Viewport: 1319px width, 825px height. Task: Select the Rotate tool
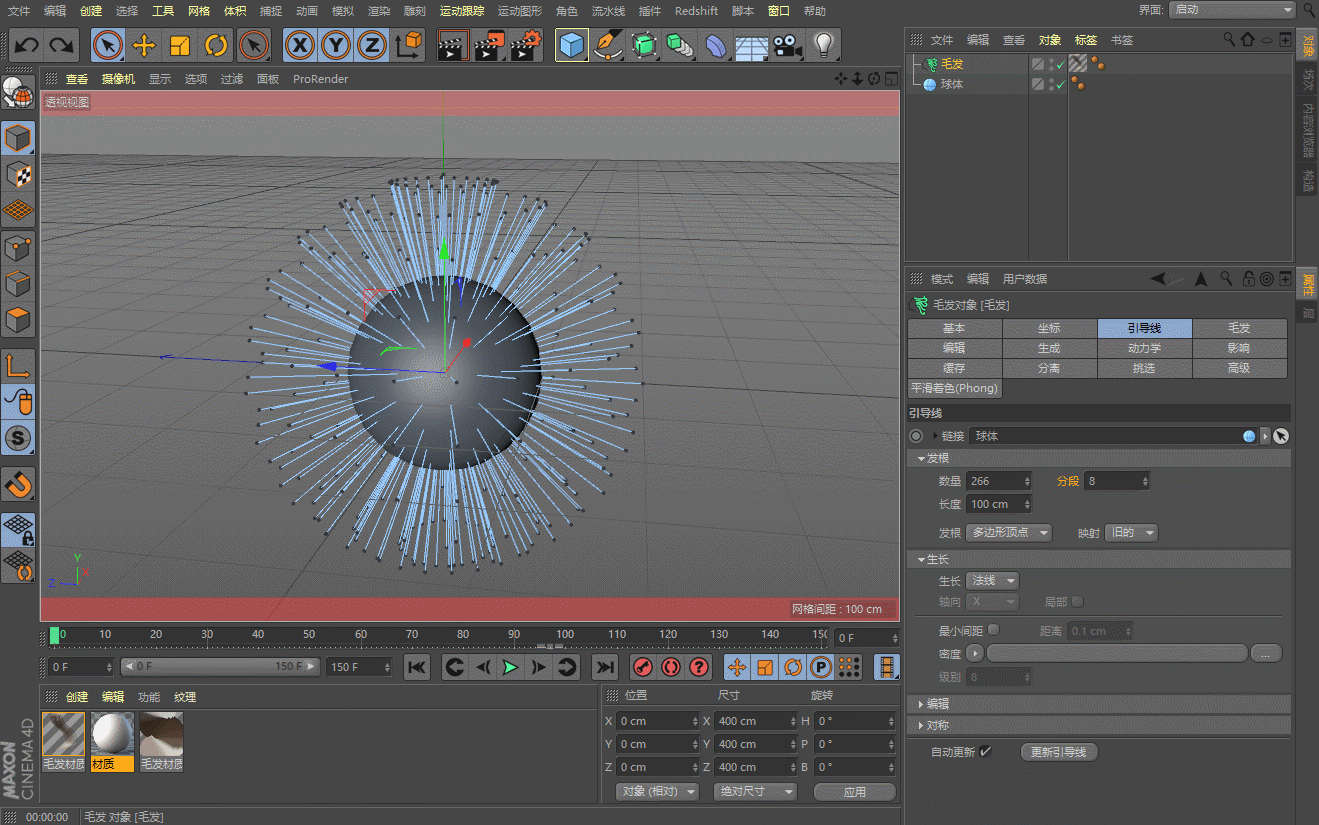pyautogui.click(x=216, y=45)
